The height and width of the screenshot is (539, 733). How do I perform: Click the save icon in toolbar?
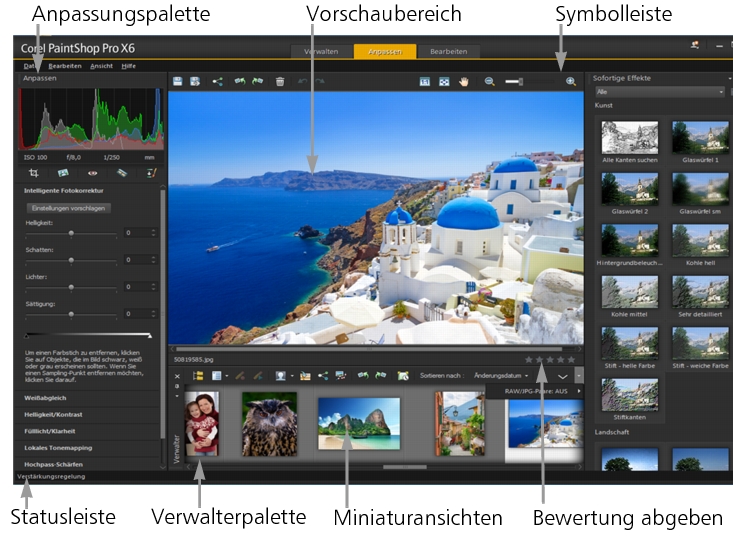[x=177, y=81]
